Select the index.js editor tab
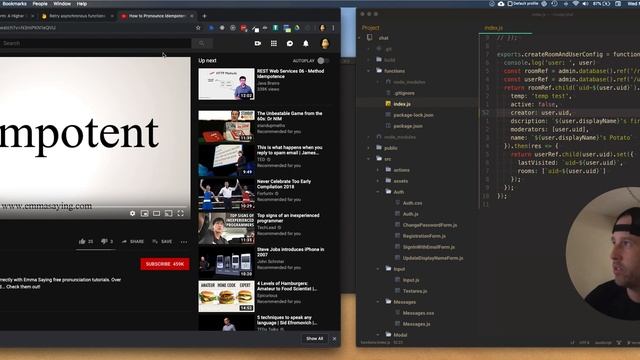 pos(493,28)
